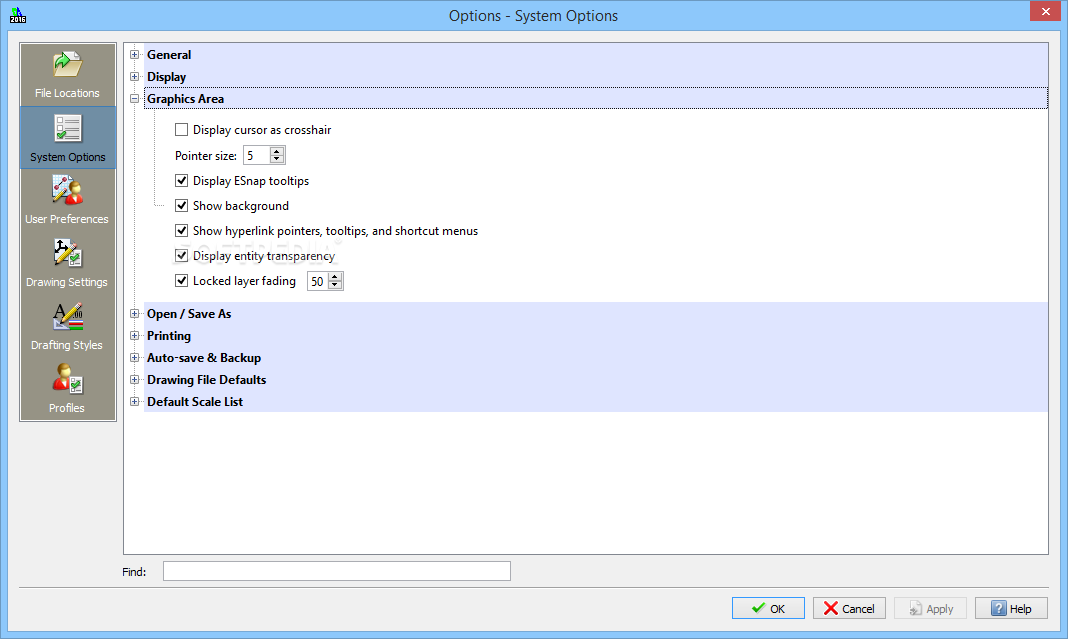Expand the General section
1068x639 pixels.
coord(134,54)
